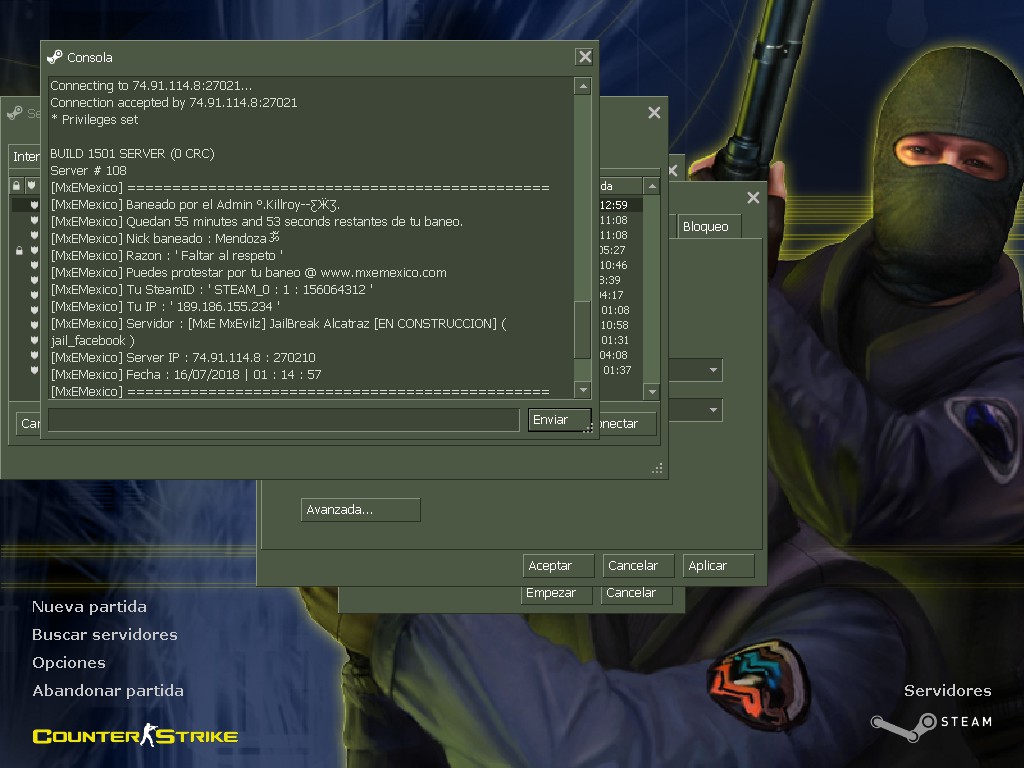Viewport: 1024px width, 768px height.
Task: Click Cancelar next to Empezar
Action: [636, 594]
